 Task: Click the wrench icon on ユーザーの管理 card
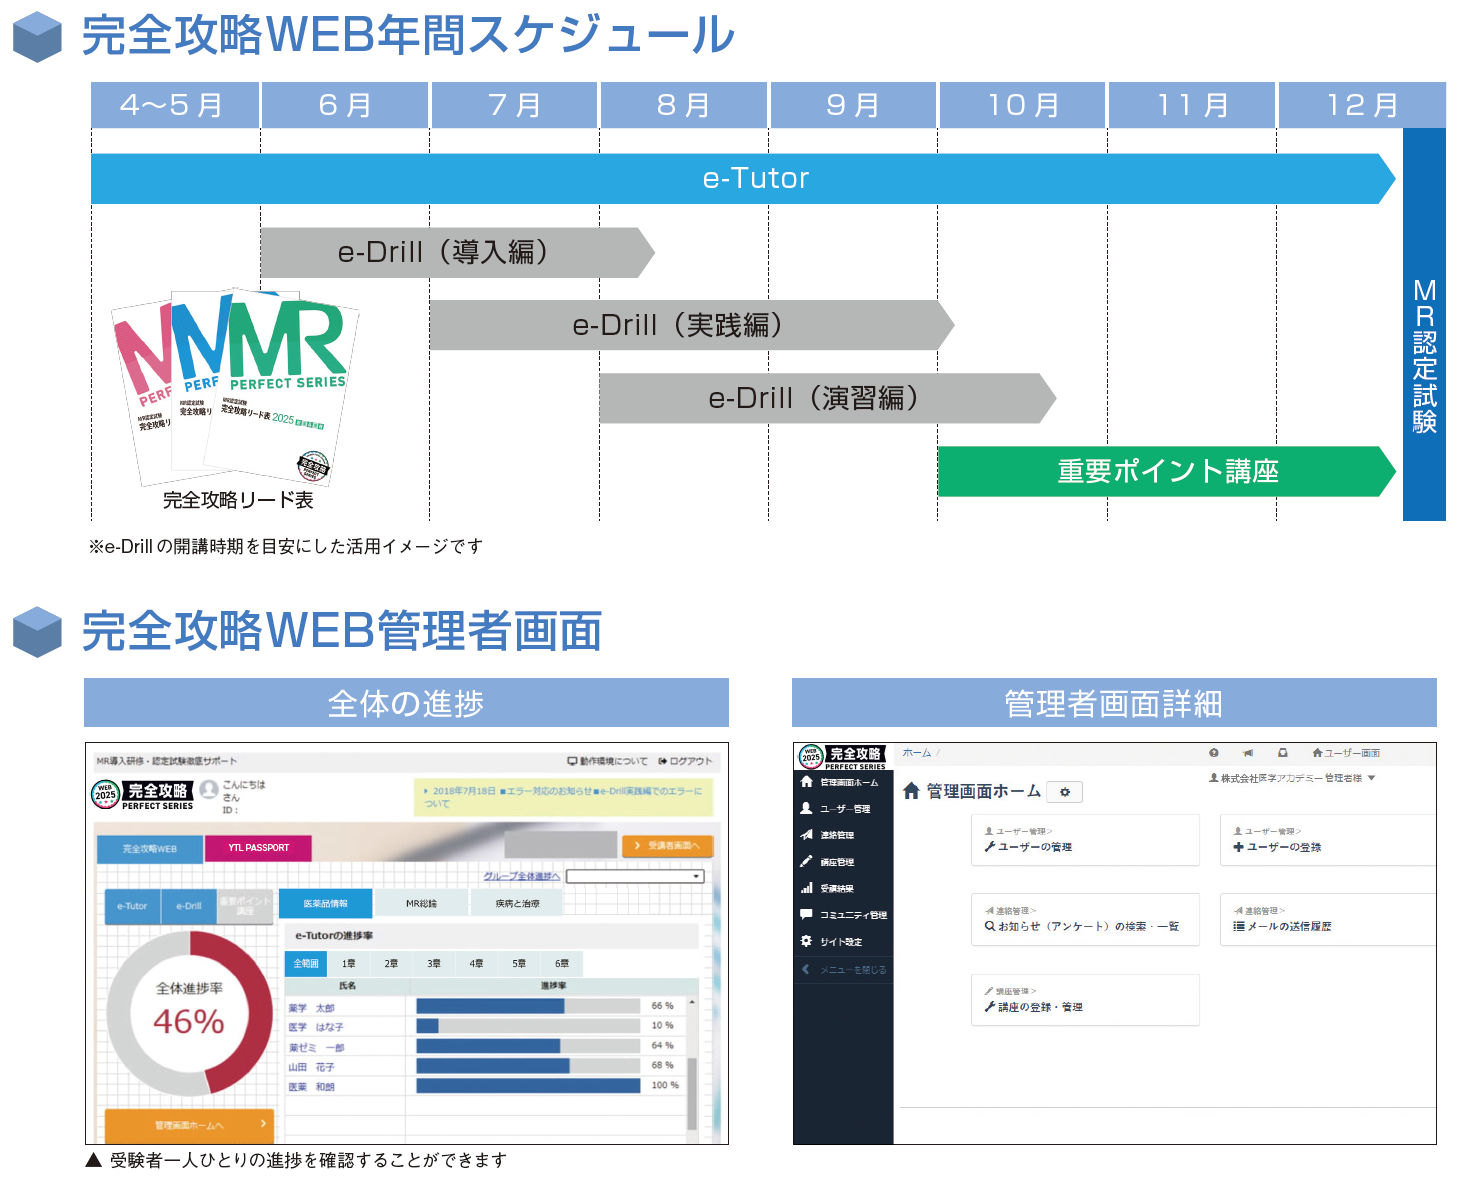coord(989,847)
